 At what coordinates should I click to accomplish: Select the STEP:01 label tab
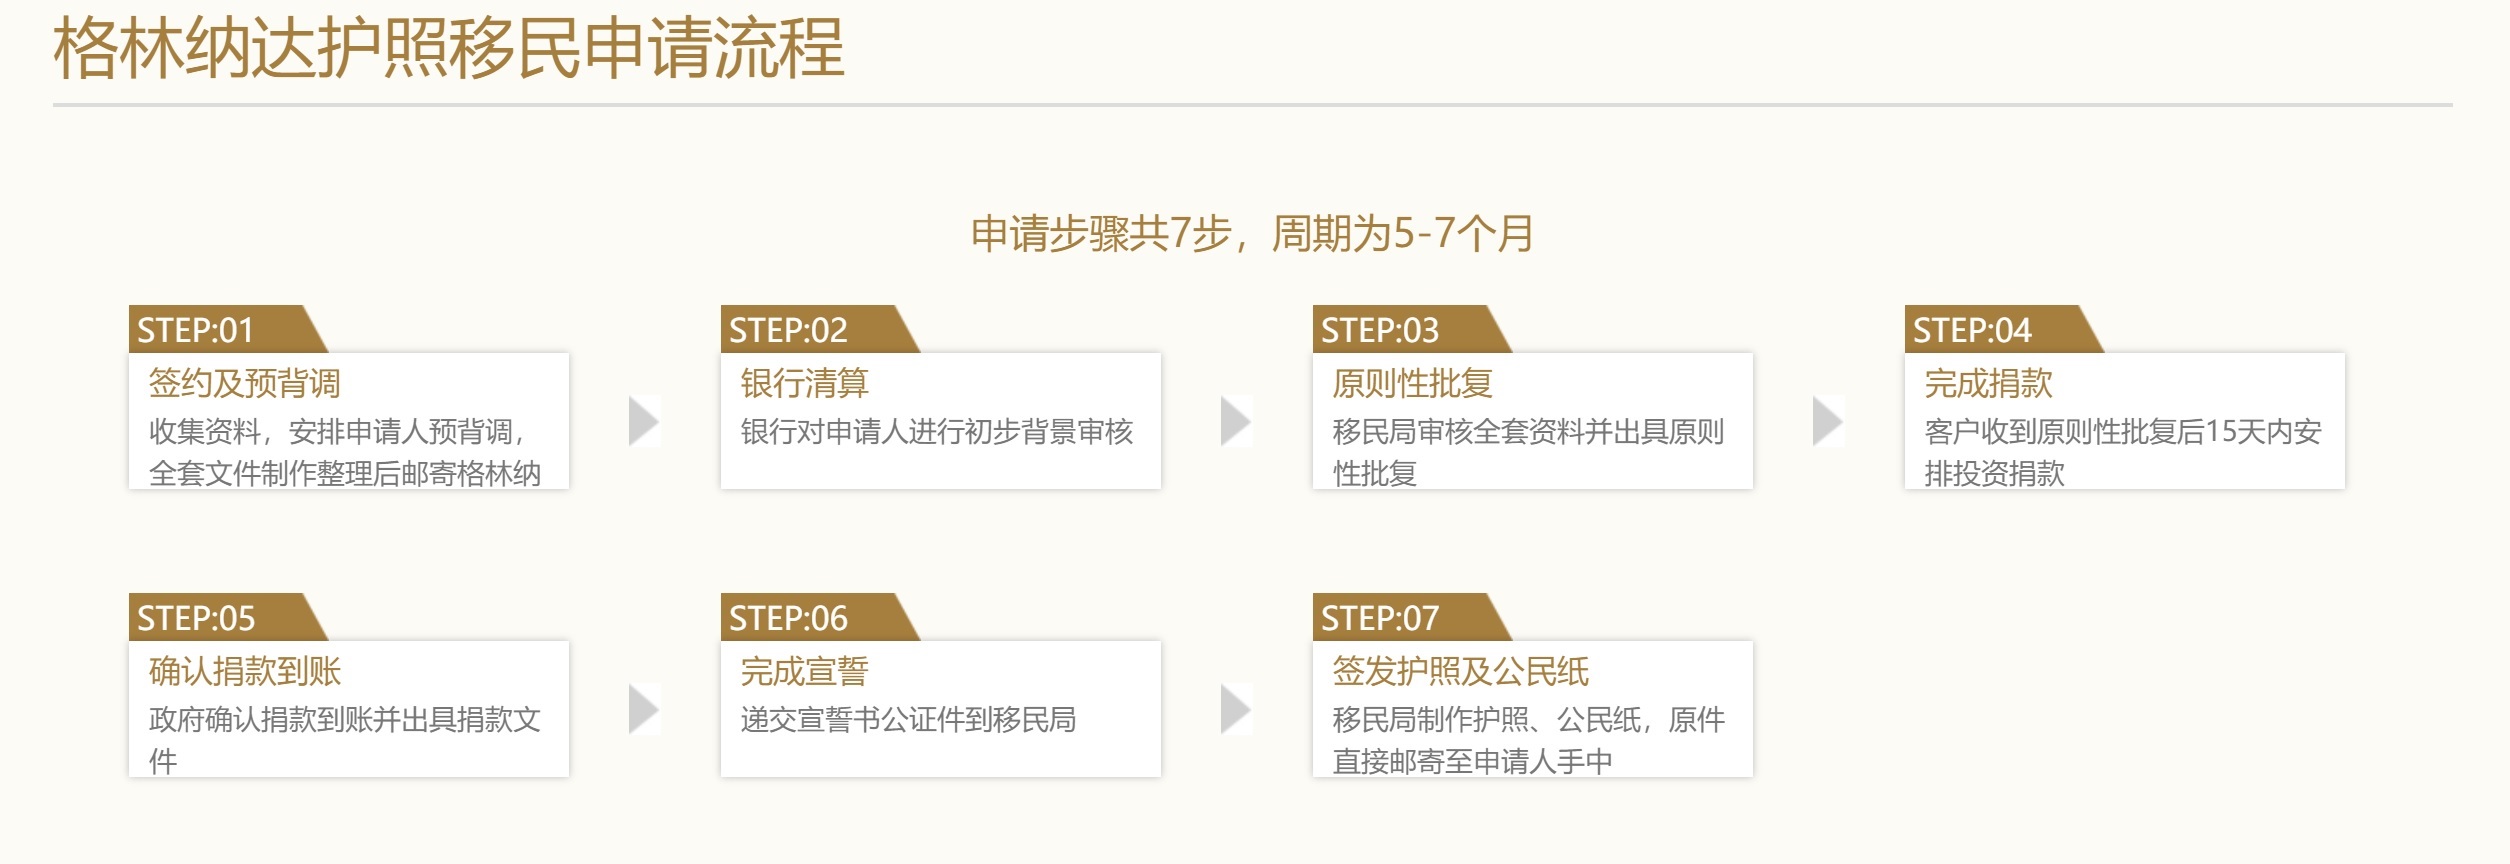click(x=228, y=329)
